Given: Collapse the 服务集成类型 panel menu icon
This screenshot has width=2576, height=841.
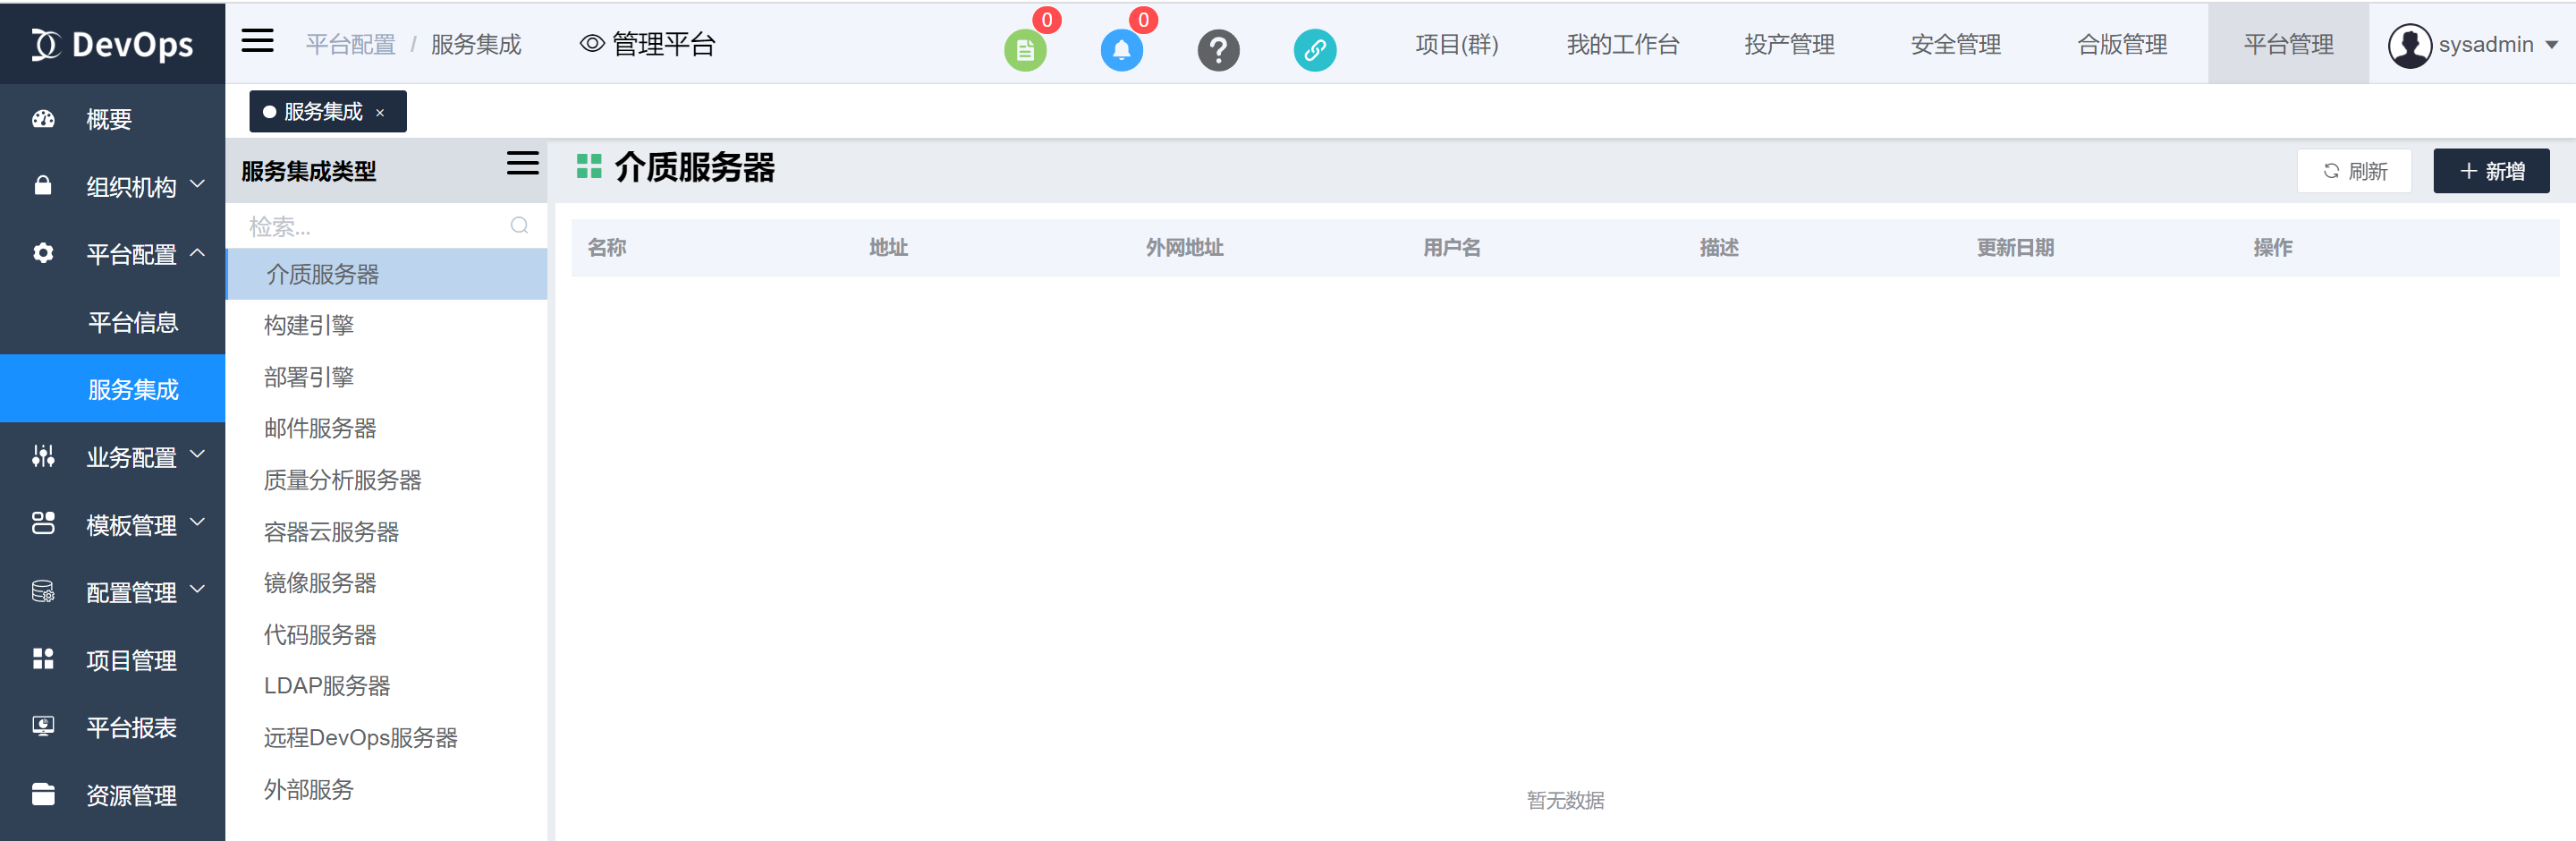Looking at the screenshot, I should (522, 164).
